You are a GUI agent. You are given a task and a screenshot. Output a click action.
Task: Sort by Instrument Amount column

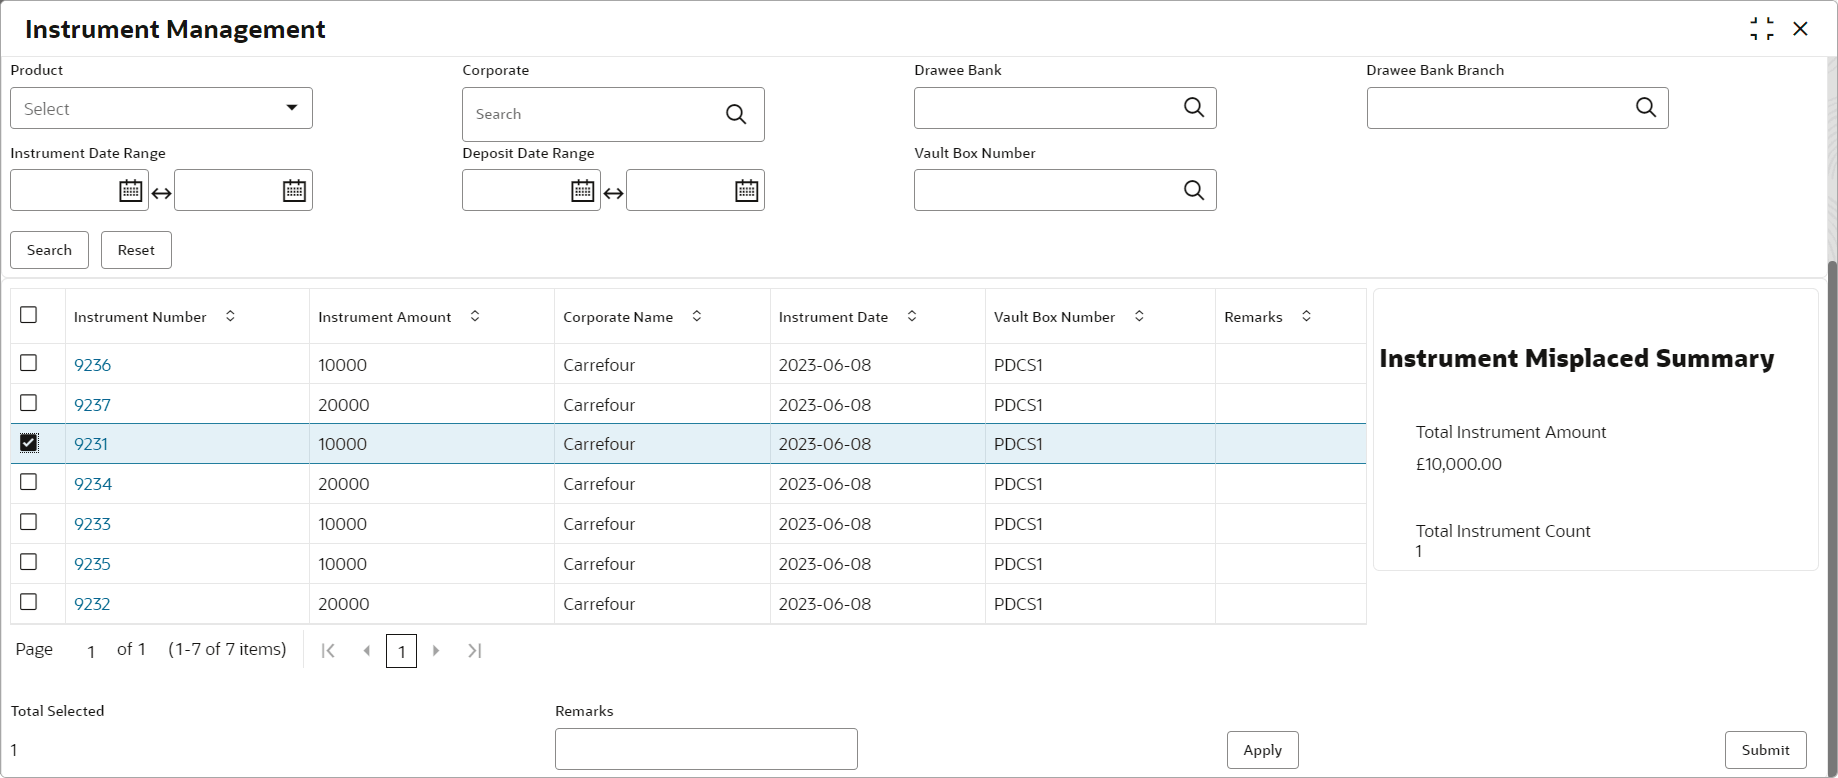pos(475,316)
